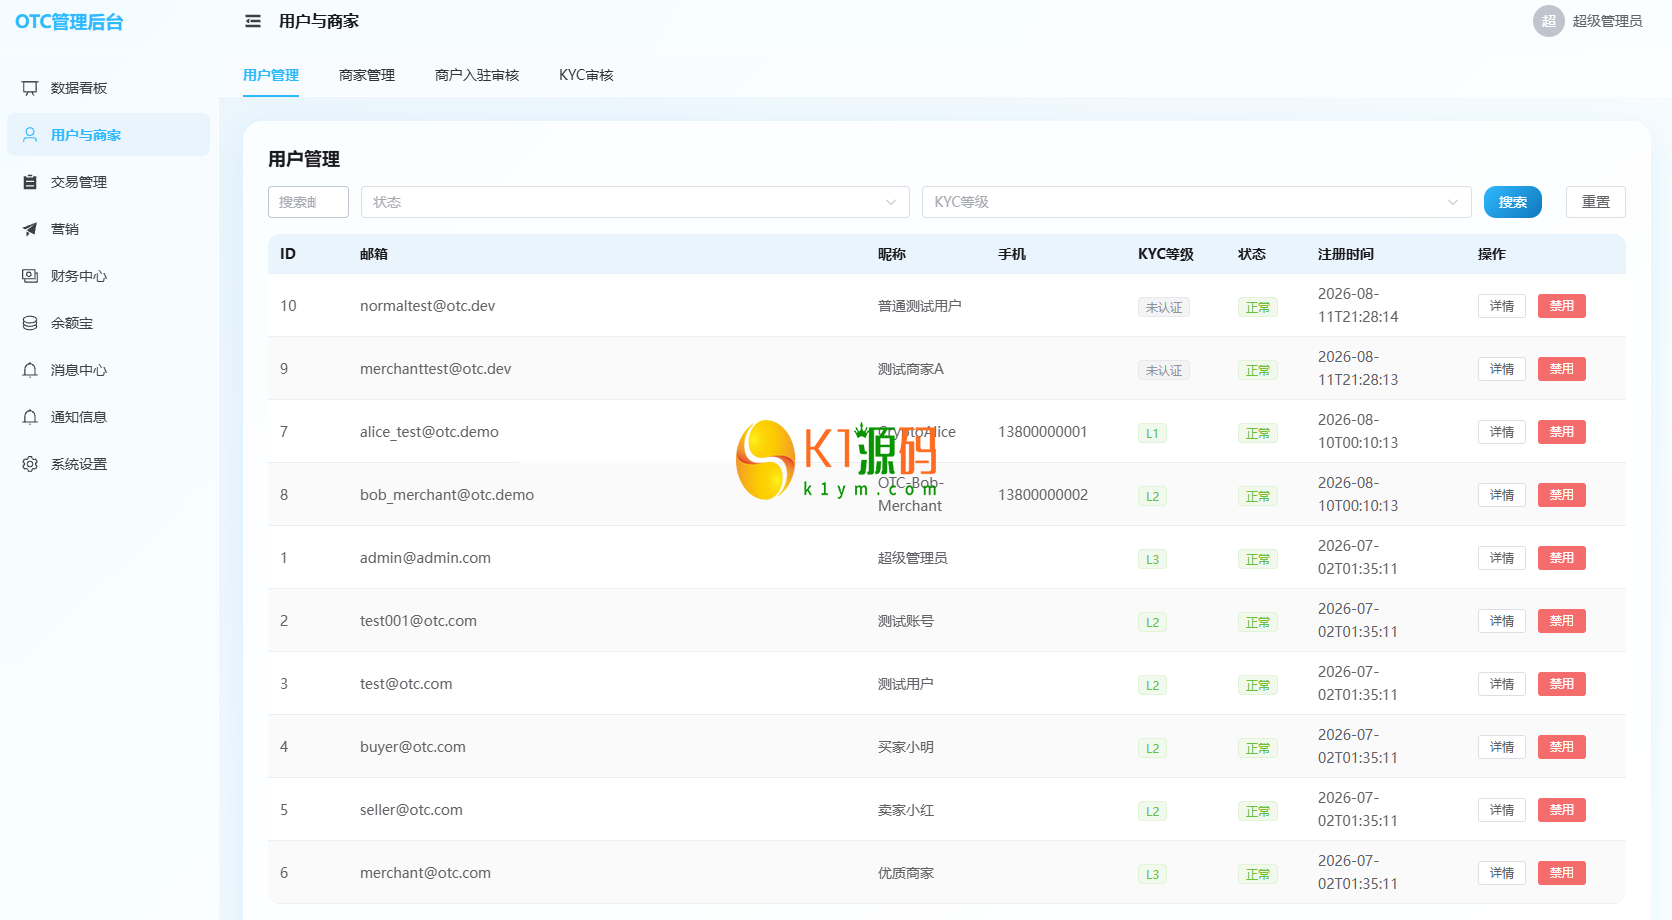Click 禁用 for seller@otc.com
Screen dimensions: 1672x920
pos(1562,810)
